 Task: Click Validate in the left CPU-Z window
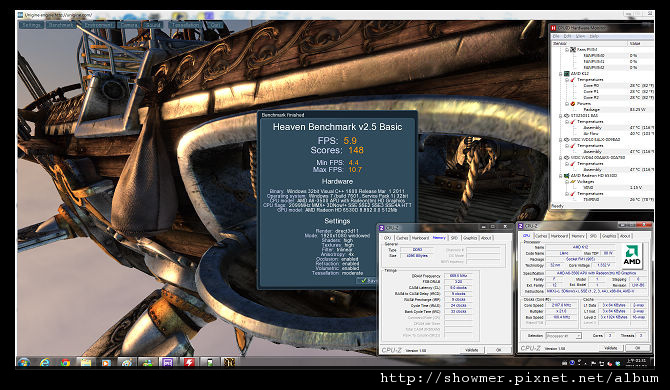tap(471, 350)
